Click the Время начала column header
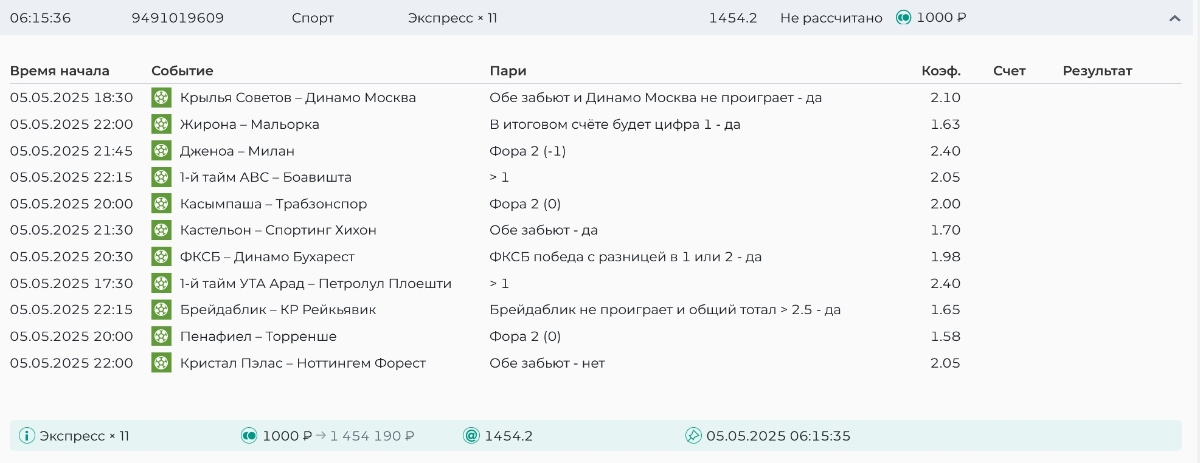Image resolution: width=1200 pixels, height=463 pixels. (60, 71)
